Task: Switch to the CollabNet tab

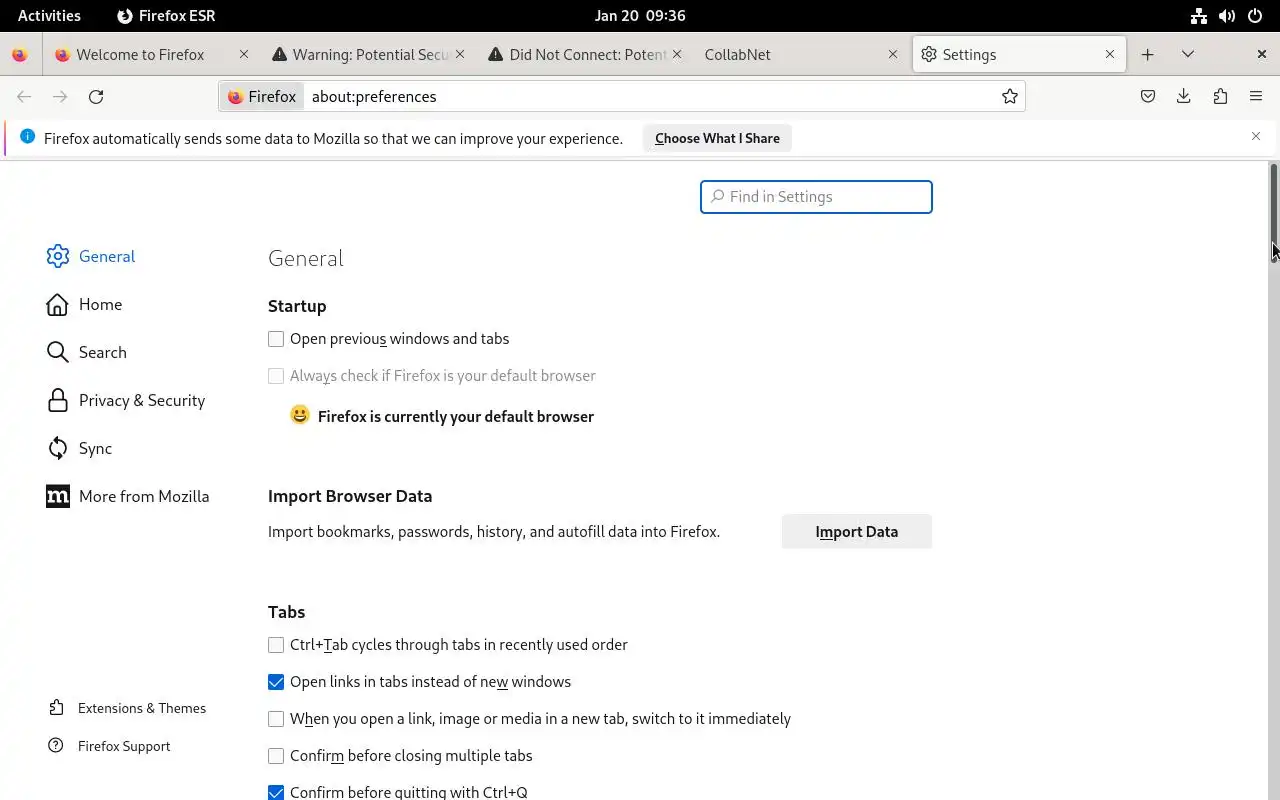Action: [790, 55]
